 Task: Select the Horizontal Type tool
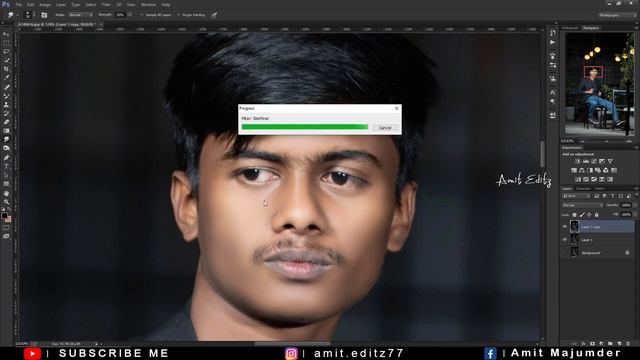(6, 167)
